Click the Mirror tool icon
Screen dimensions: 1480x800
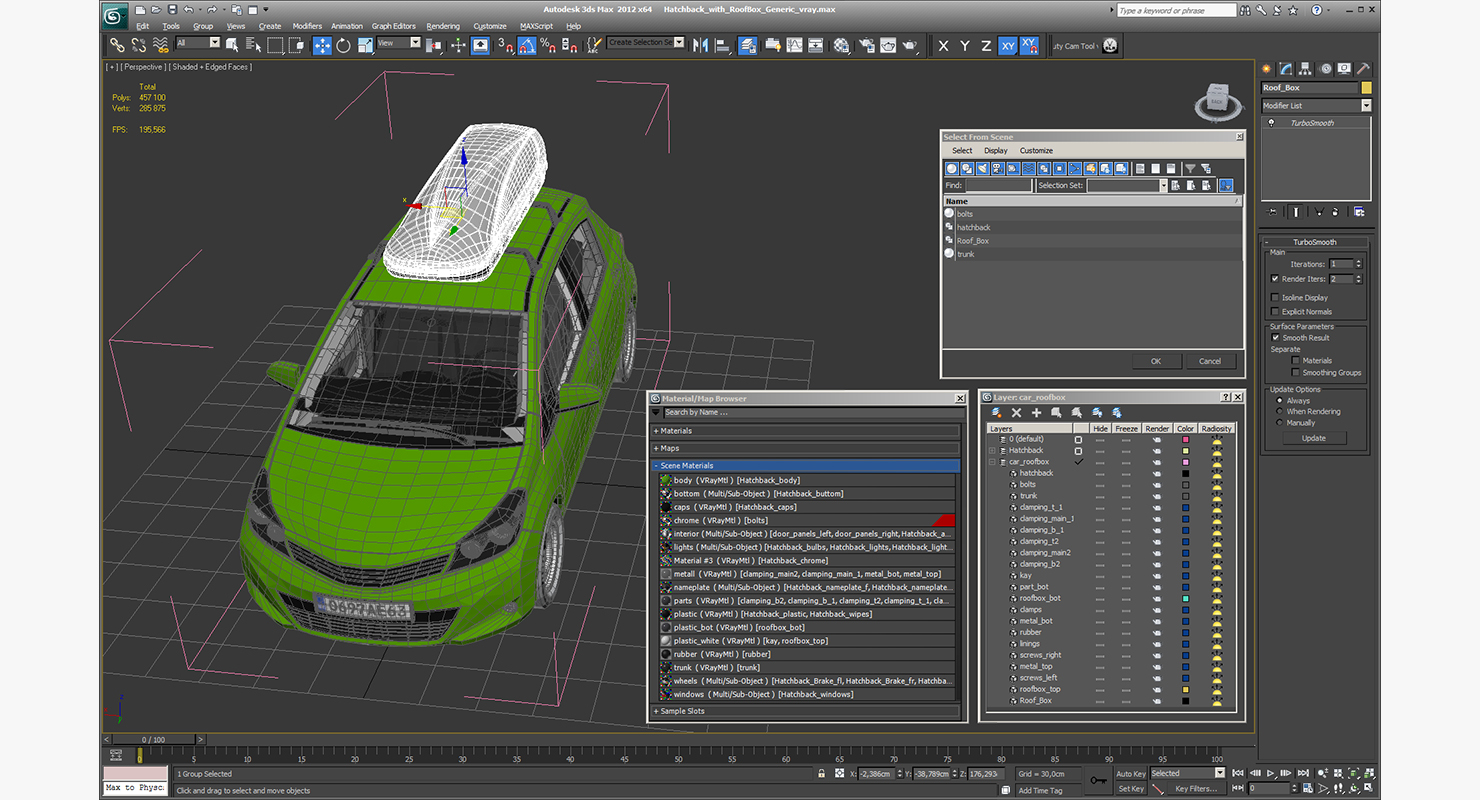700,45
